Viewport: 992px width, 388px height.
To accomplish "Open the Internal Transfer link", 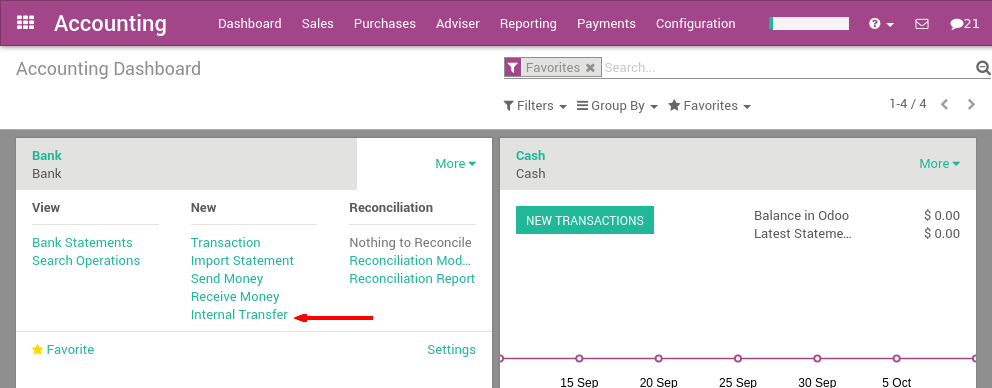I will click(239, 315).
